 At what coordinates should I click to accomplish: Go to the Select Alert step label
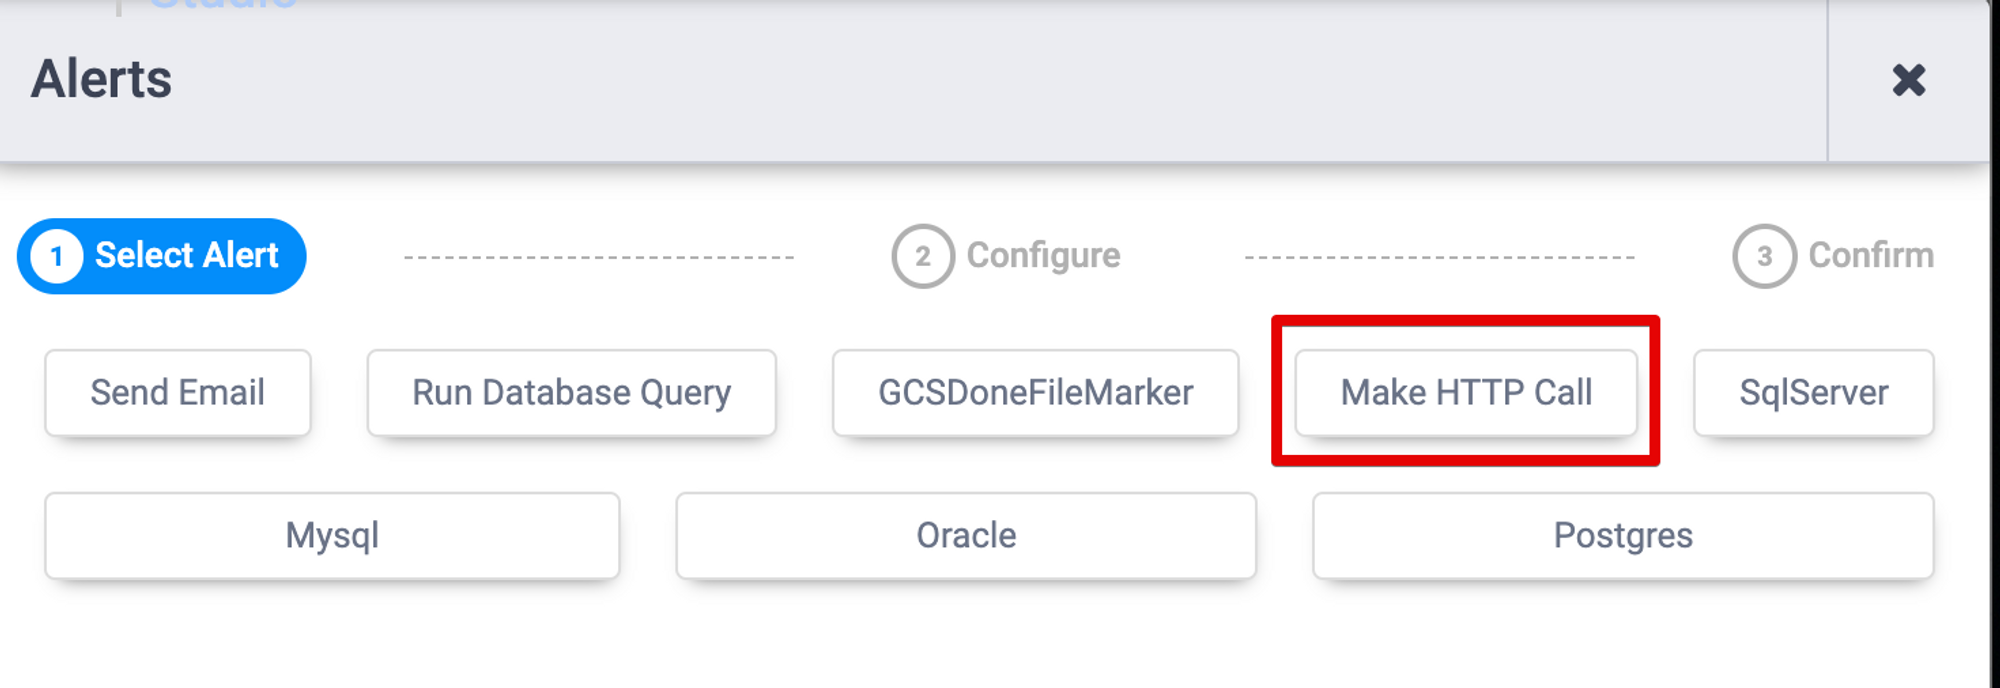click(186, 256)
